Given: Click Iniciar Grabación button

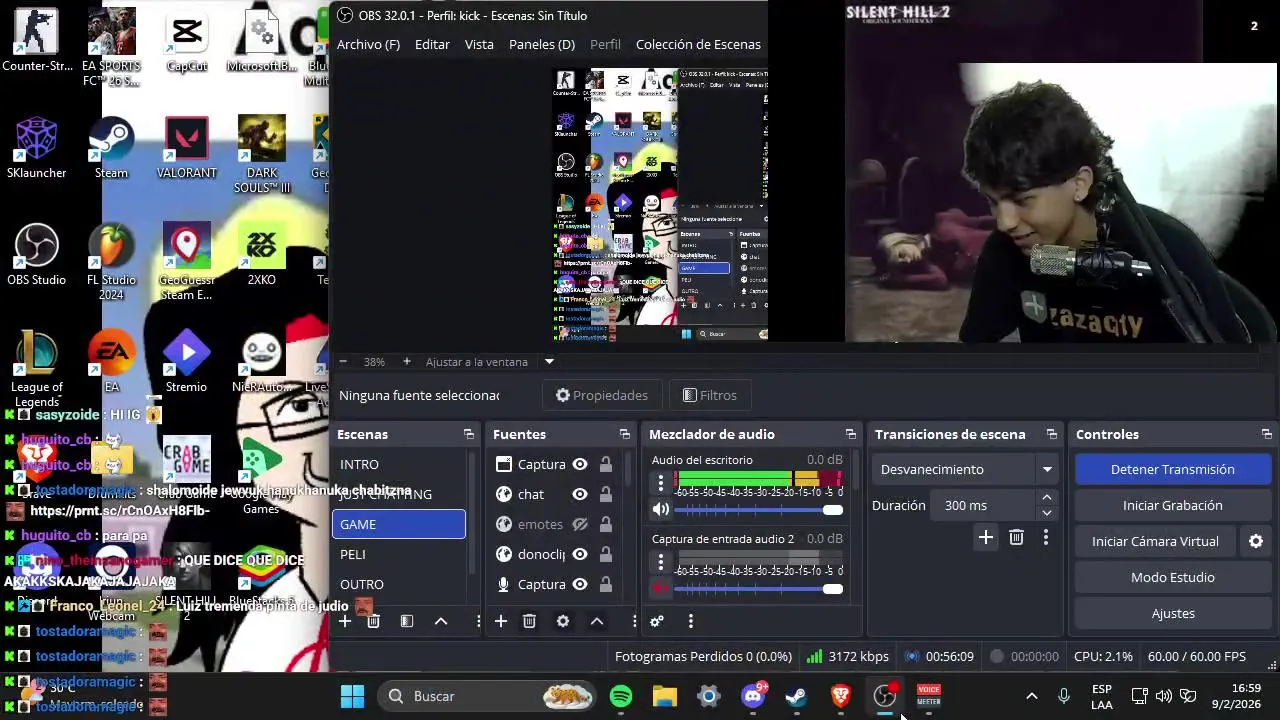Looking at the screenshot, I should pos(1172,505).
